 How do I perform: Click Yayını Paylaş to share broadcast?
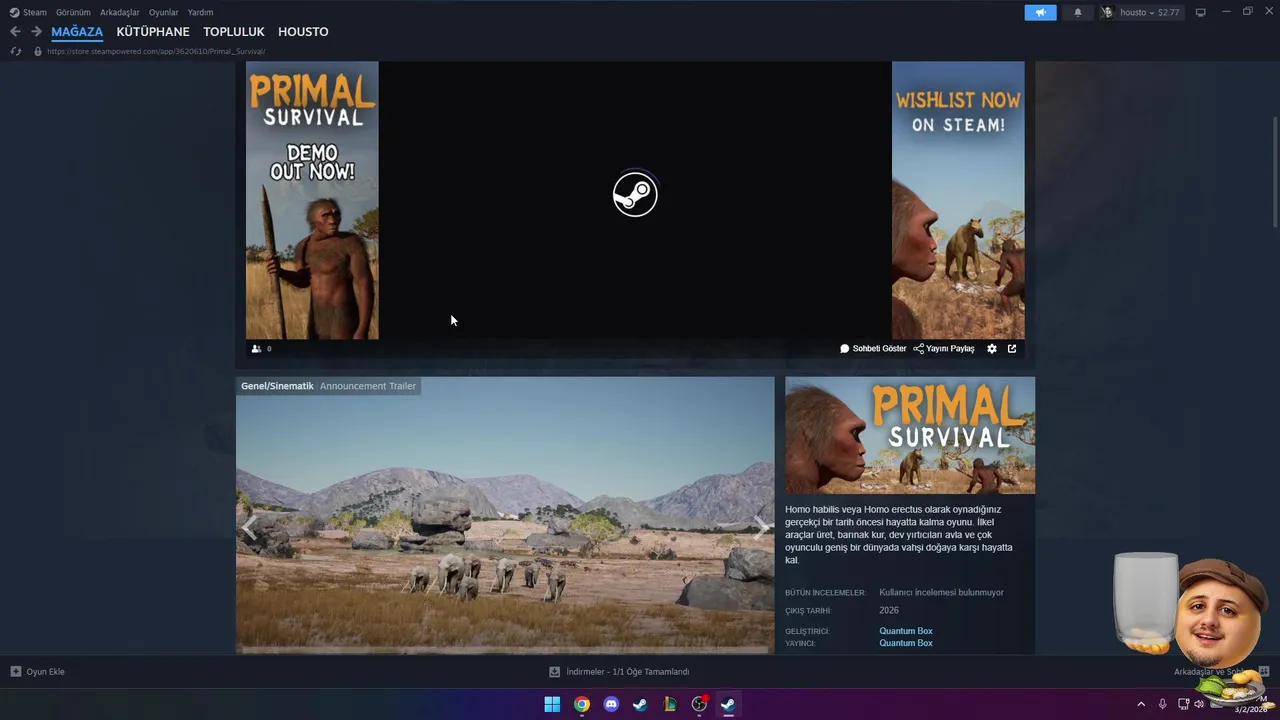coord(944,349)
